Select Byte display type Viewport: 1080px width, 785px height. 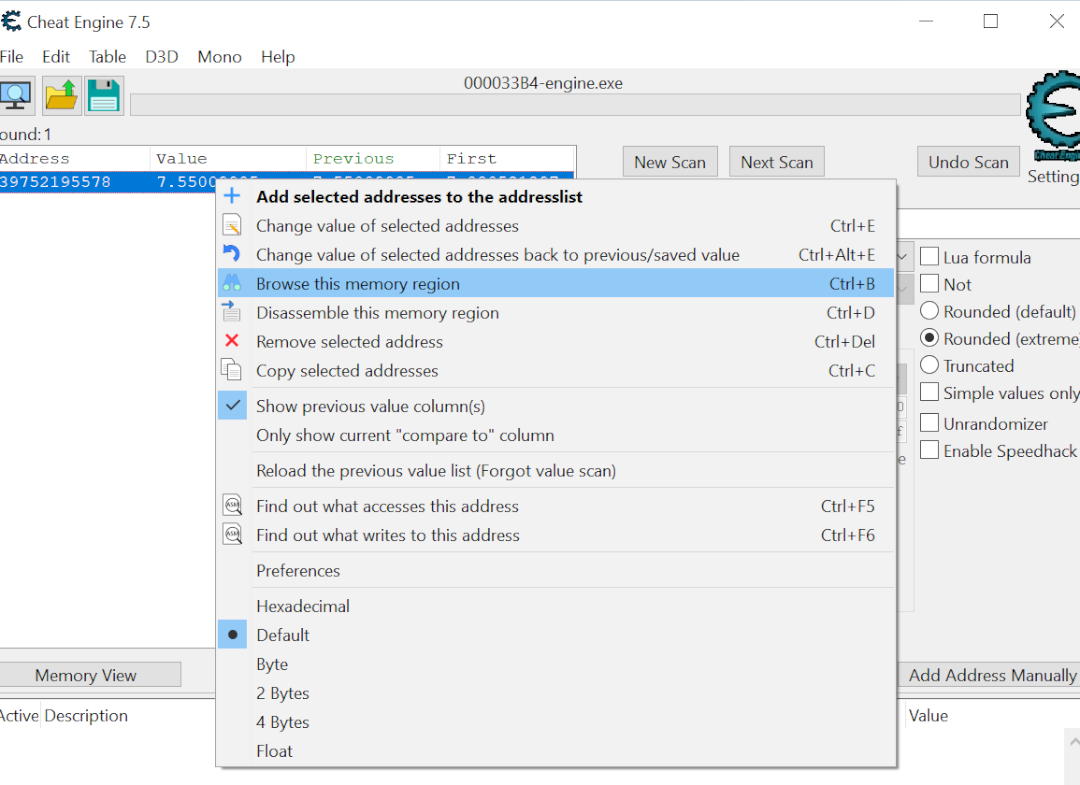(556, 664)
